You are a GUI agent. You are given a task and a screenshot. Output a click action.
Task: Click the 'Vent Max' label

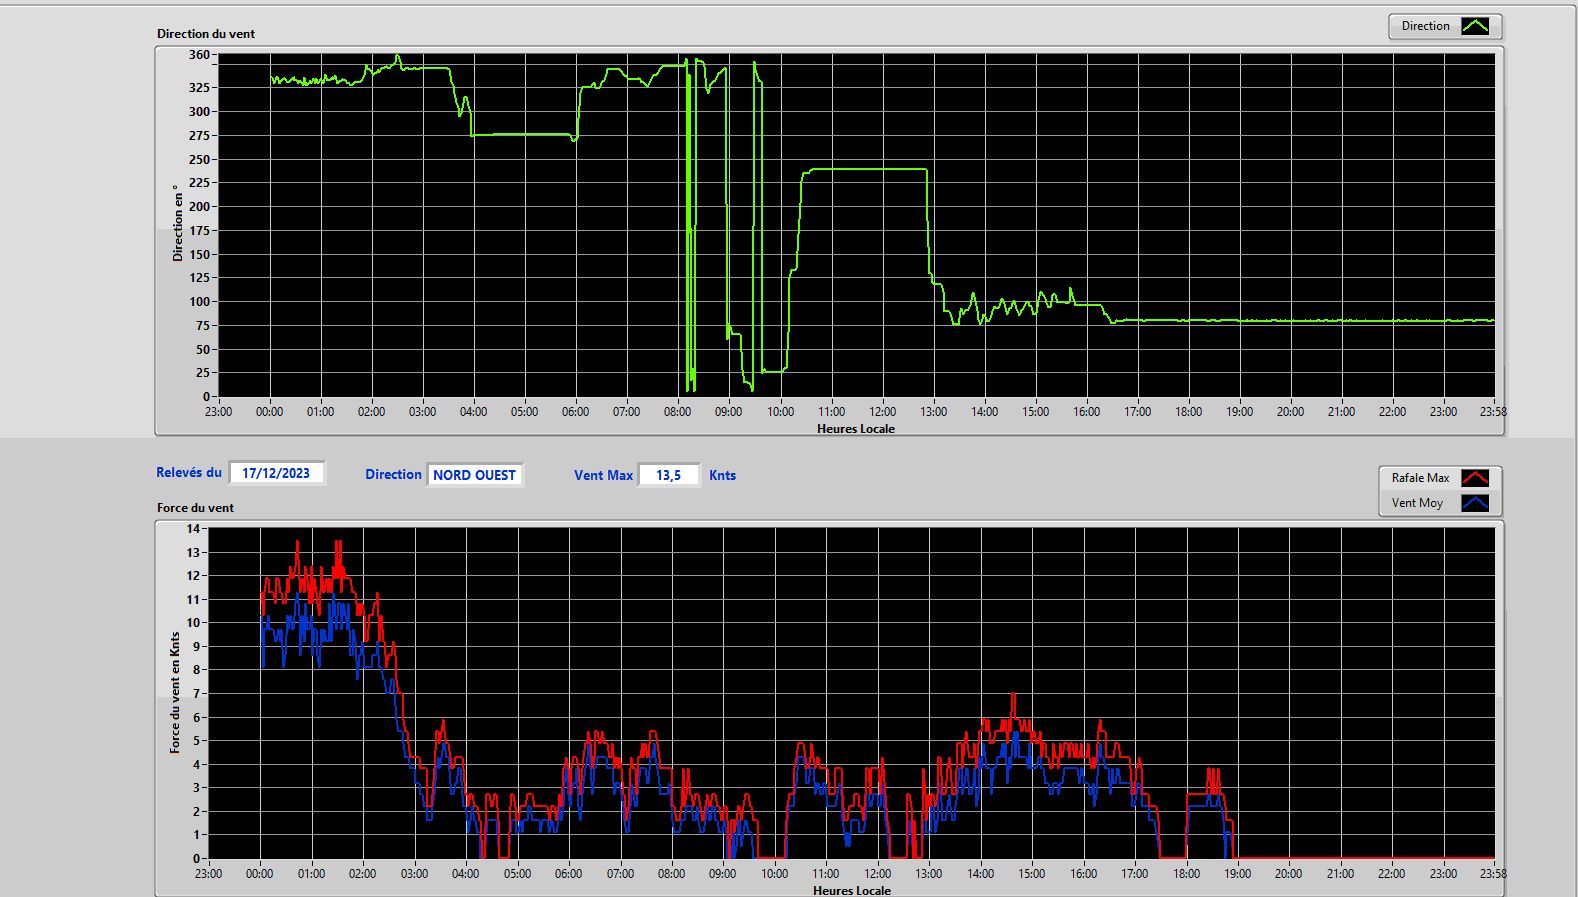point(603,475)
